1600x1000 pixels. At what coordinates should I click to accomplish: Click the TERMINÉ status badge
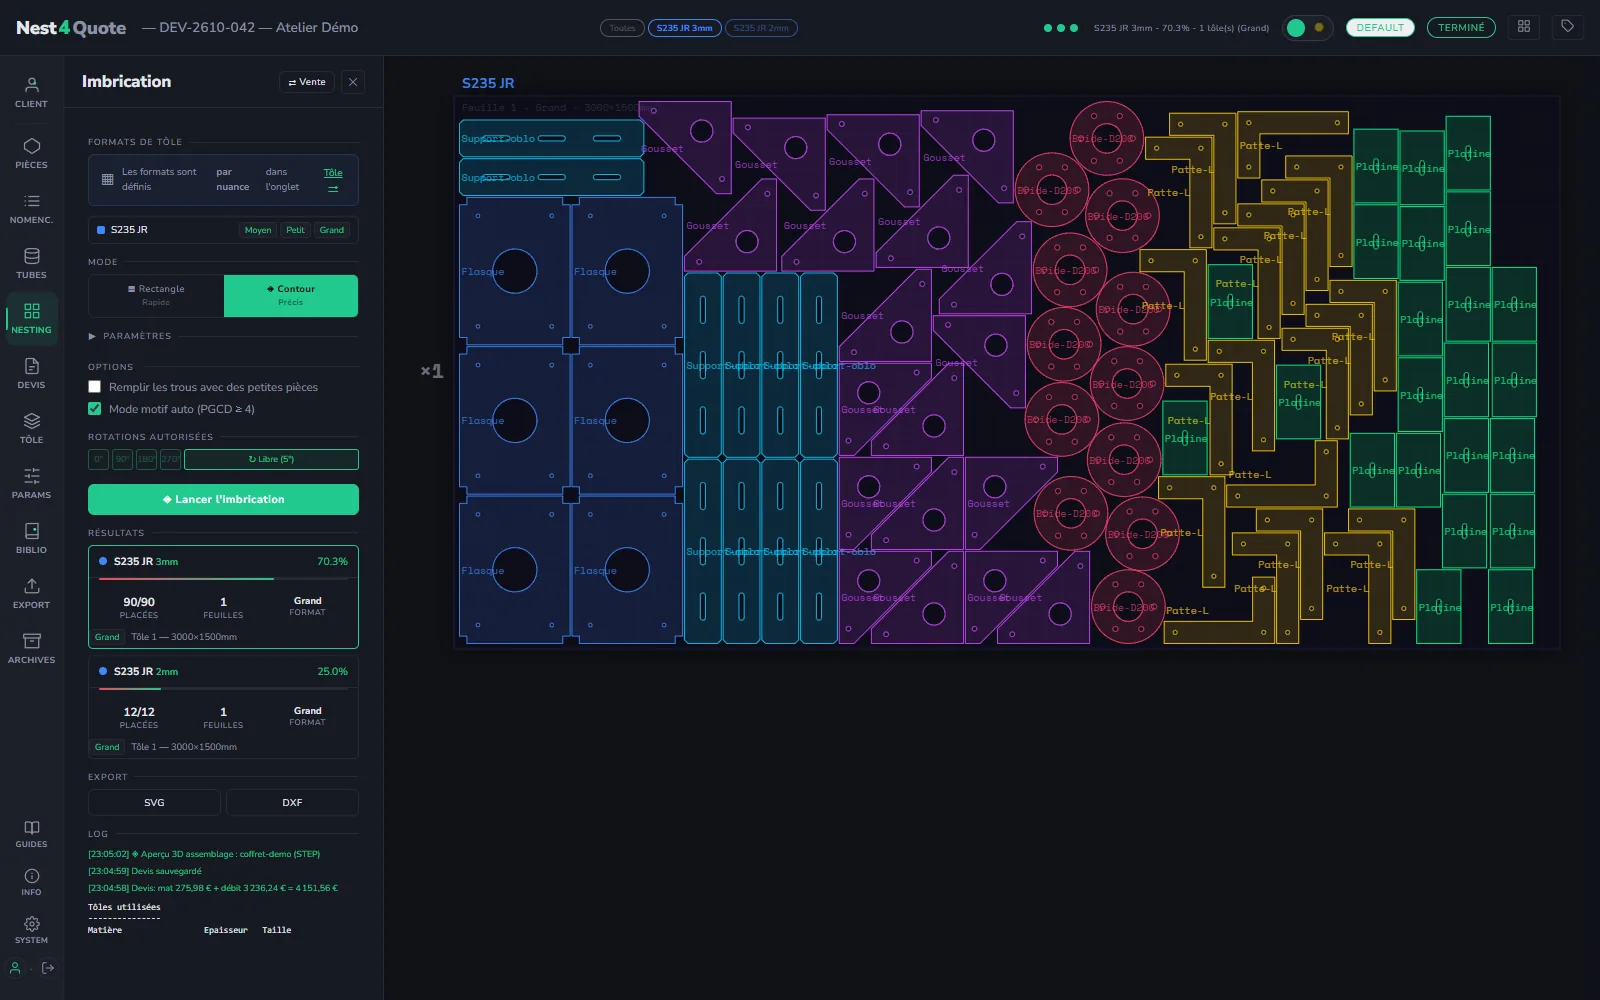[x=1461, y=28]
